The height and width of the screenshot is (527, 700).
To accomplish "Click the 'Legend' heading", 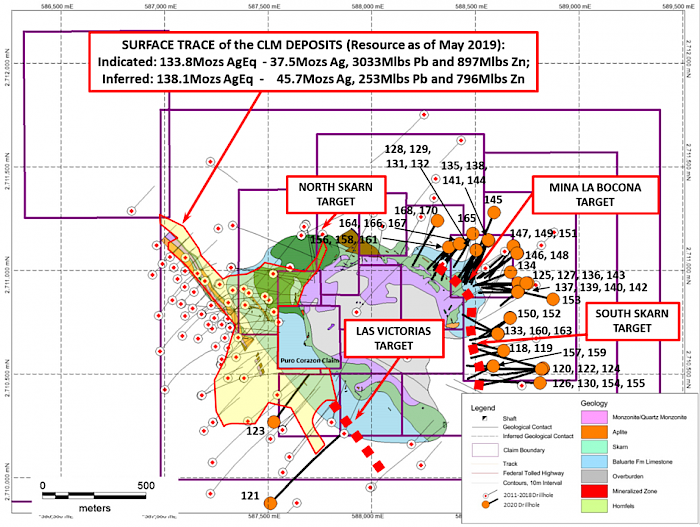I will point(483,408).
